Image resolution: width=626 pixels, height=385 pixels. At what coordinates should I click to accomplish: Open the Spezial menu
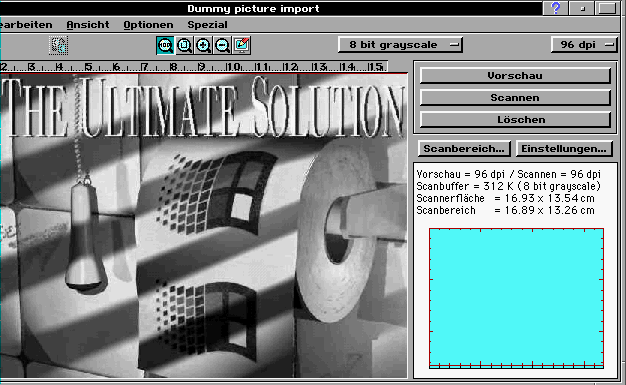click(208, 25)
